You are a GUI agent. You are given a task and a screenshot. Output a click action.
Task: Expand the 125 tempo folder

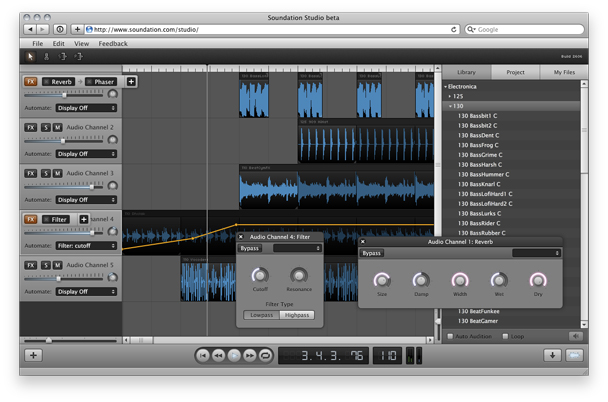point(450,97)
